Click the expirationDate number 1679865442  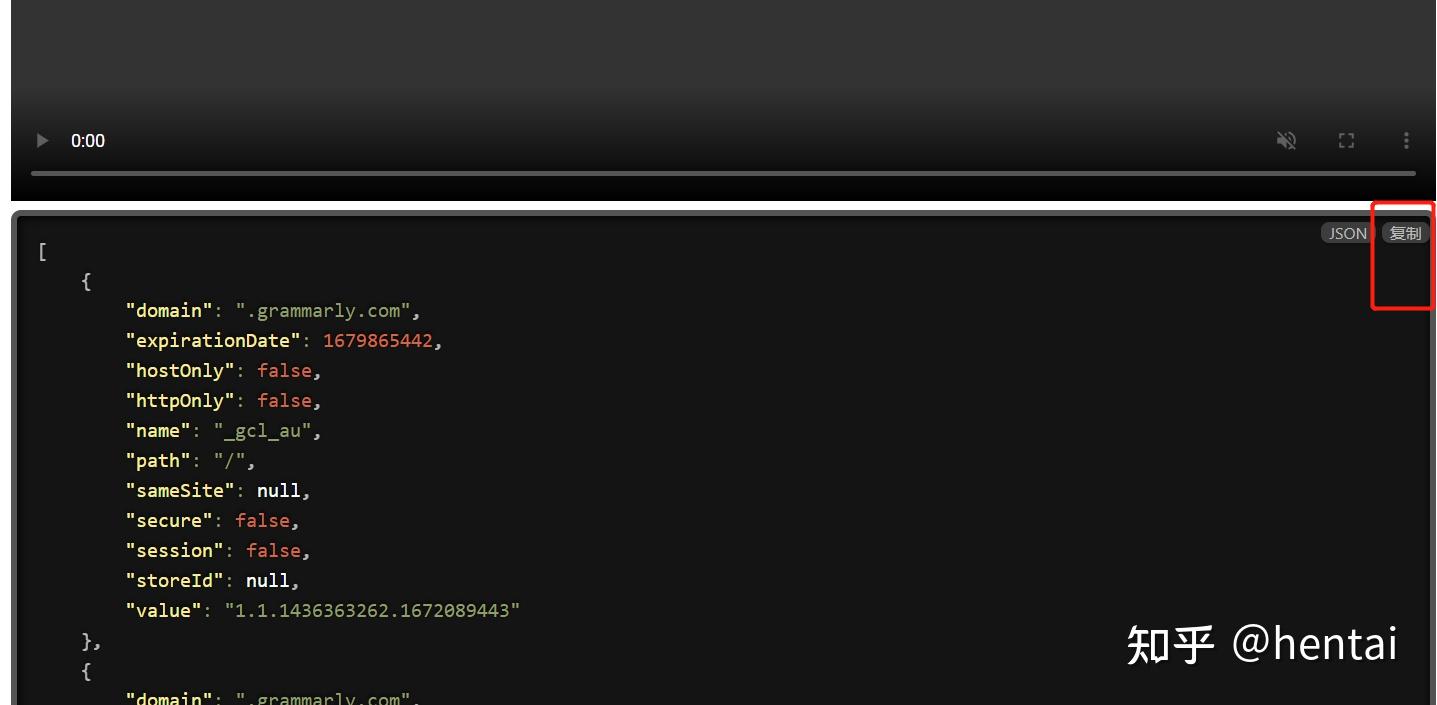(x=378, y=341)
